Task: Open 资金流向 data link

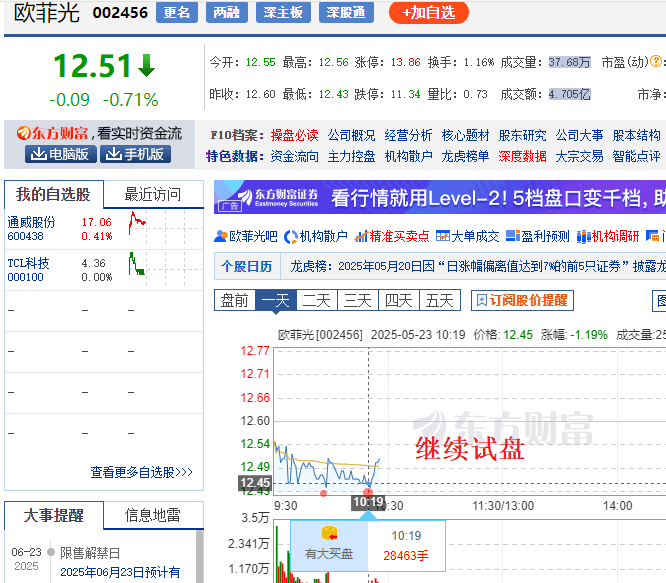Action: (x=294, y=156)
